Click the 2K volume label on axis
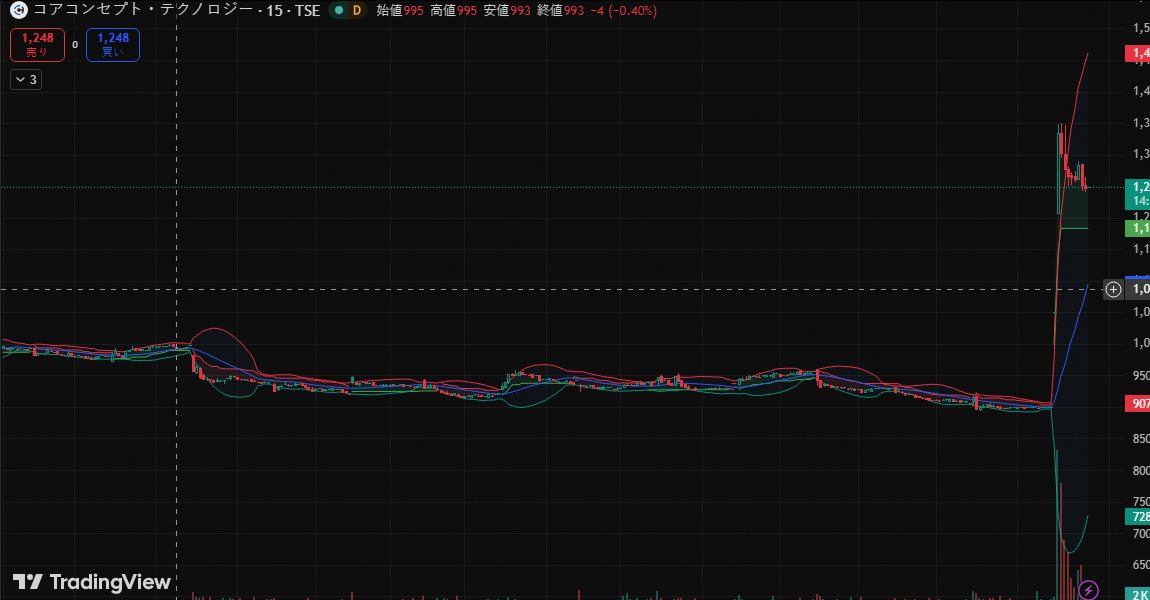 (1138, 593)
